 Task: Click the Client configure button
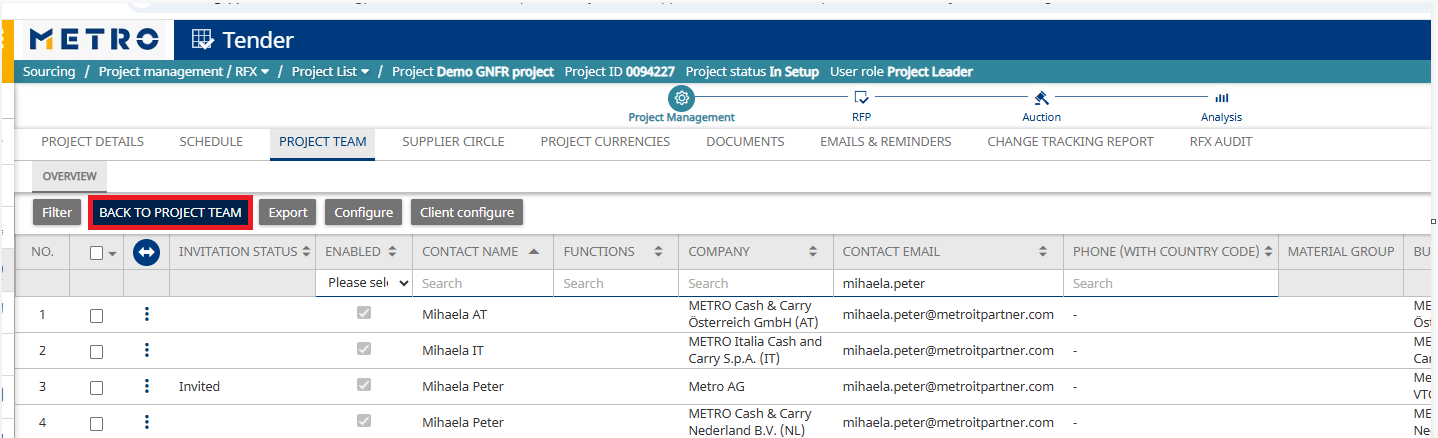tap(467, 212)
